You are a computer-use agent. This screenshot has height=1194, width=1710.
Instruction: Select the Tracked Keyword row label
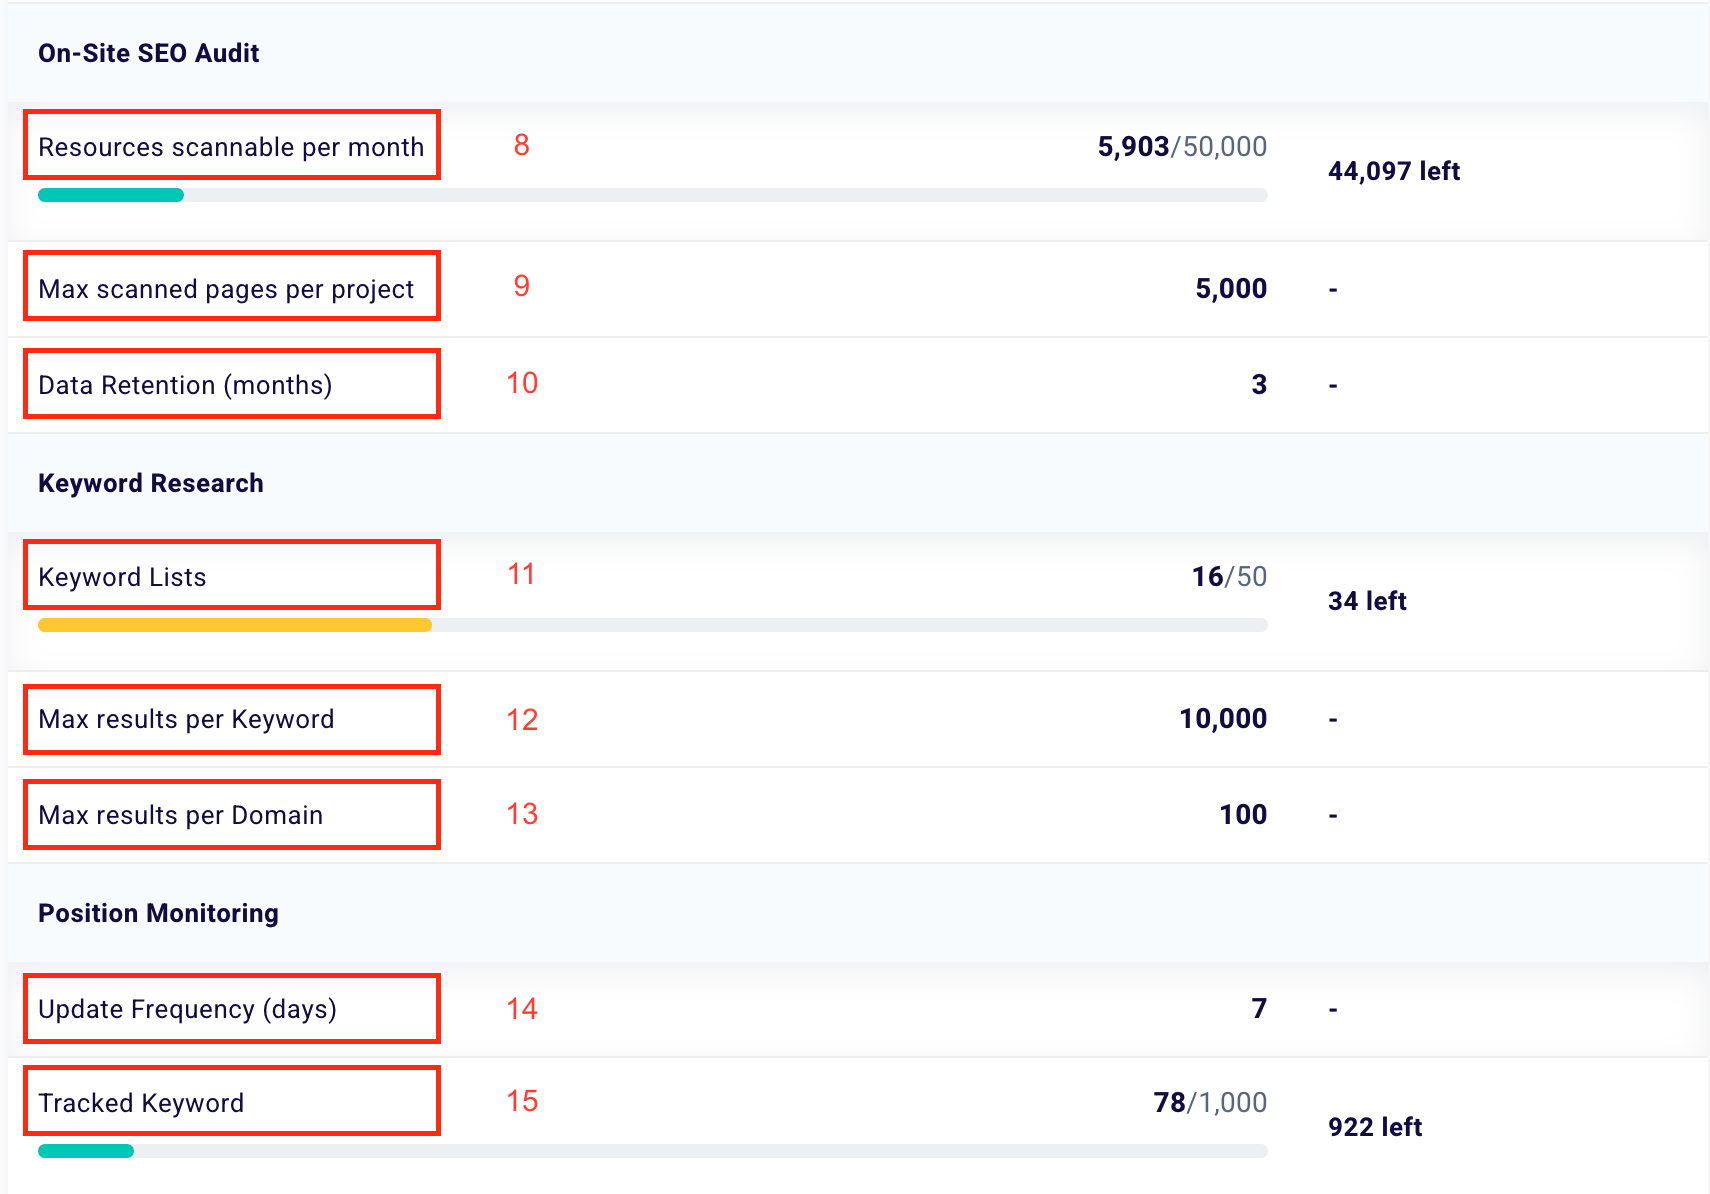point(141,1103)
